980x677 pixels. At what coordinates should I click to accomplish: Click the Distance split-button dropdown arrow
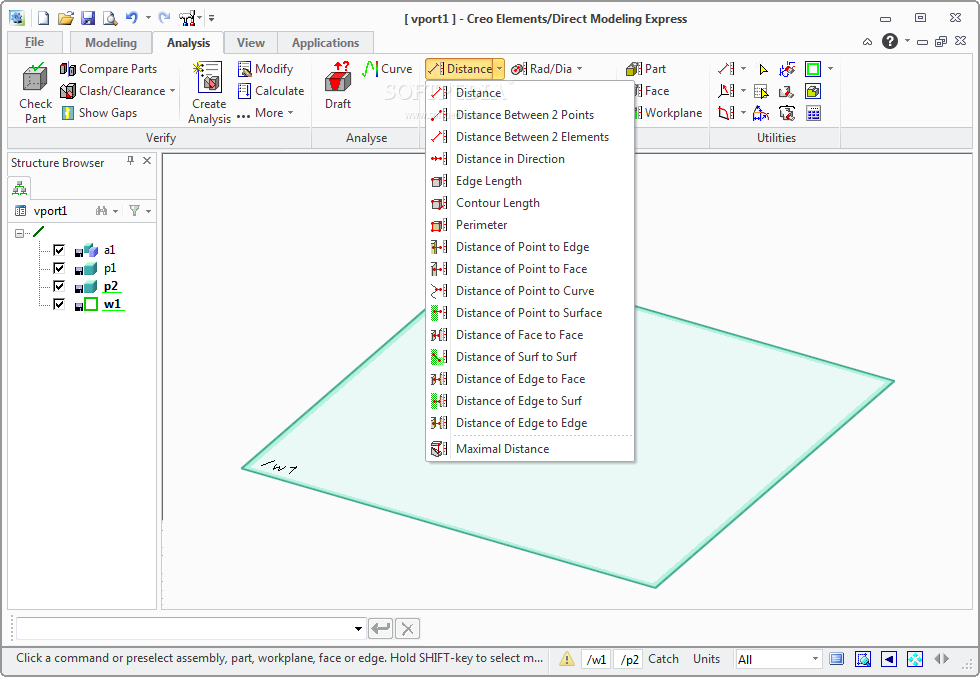tap(499, 69)
